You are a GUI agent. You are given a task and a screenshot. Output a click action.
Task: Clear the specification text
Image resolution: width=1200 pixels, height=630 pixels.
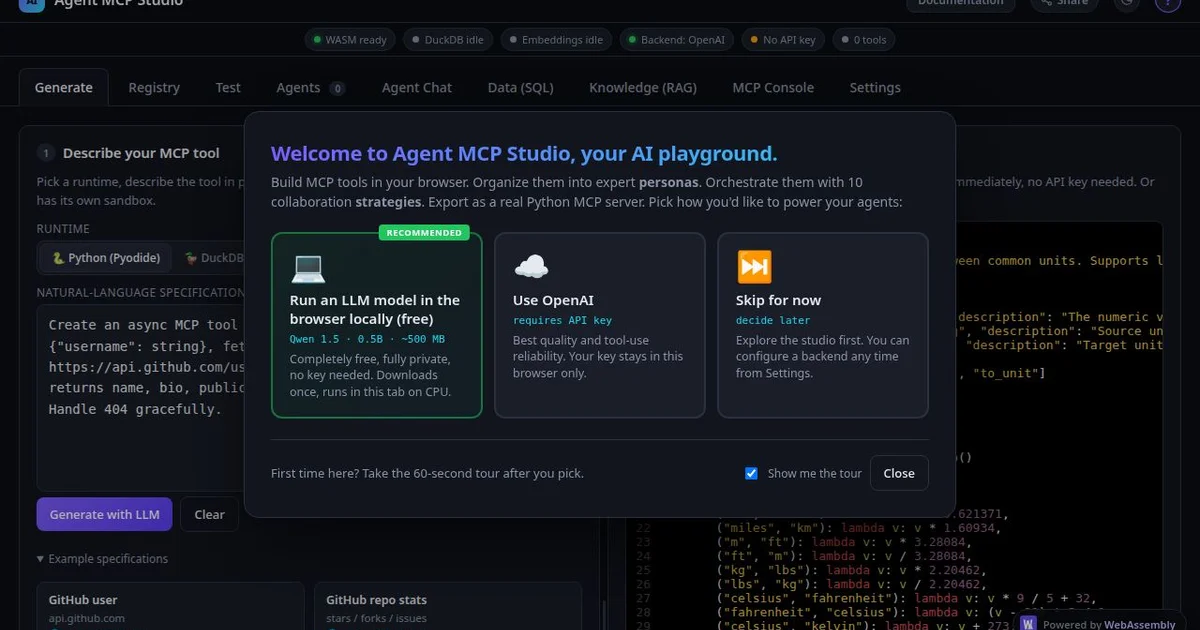click(209, 514)
